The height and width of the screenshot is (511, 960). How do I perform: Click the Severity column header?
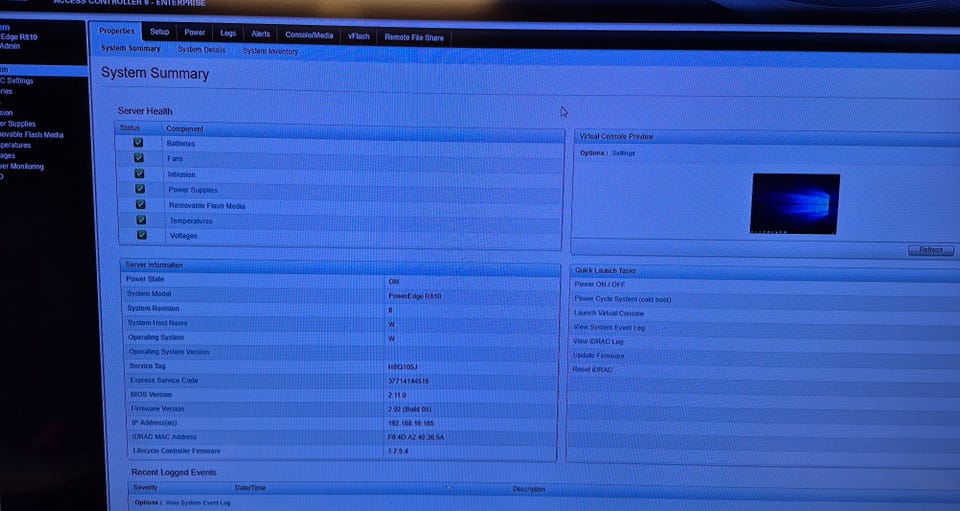pos(145,488)
